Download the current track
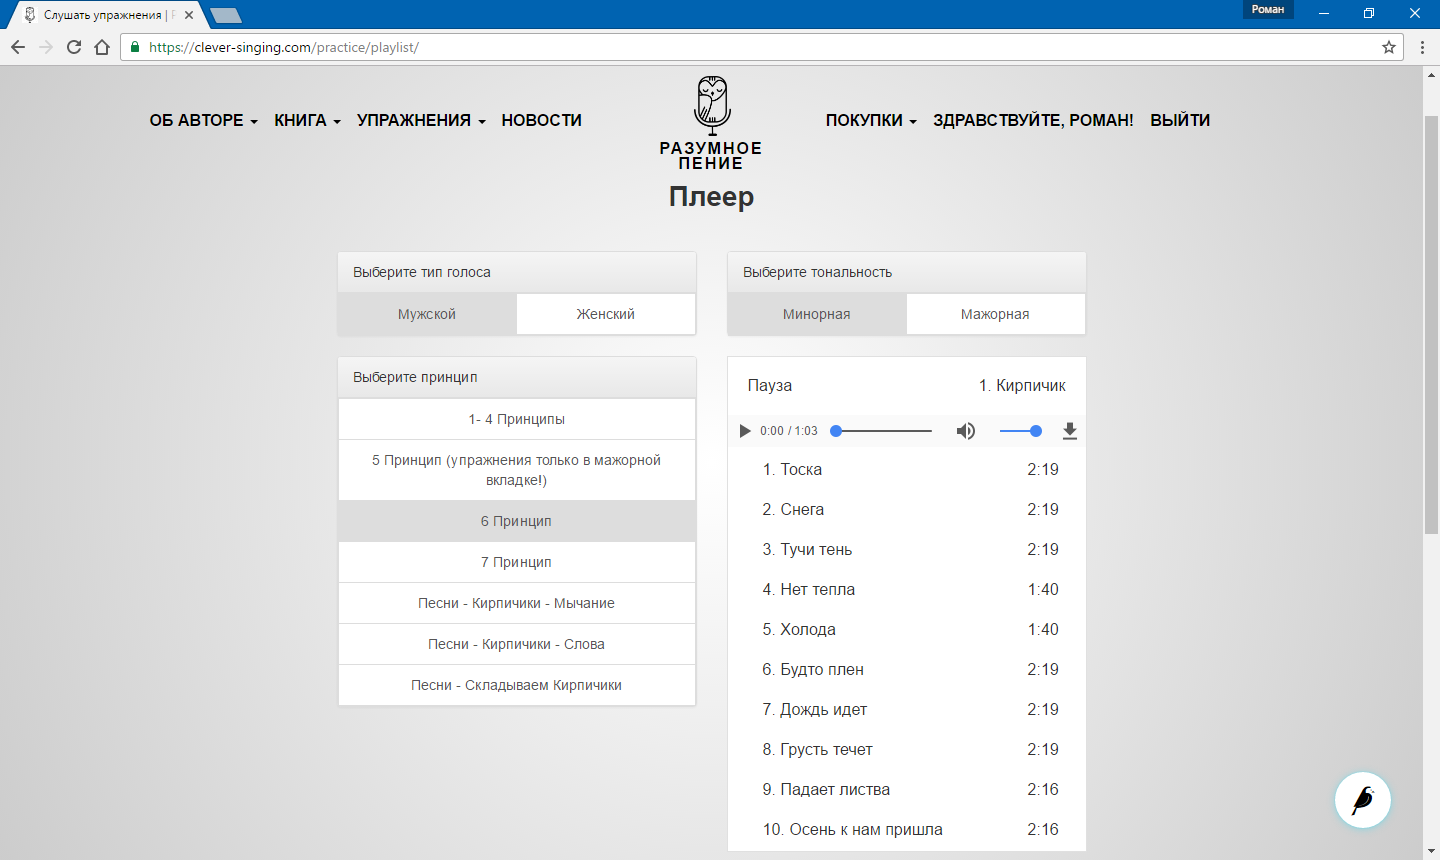The image size is (1440, 860). tap(1069, 431)
